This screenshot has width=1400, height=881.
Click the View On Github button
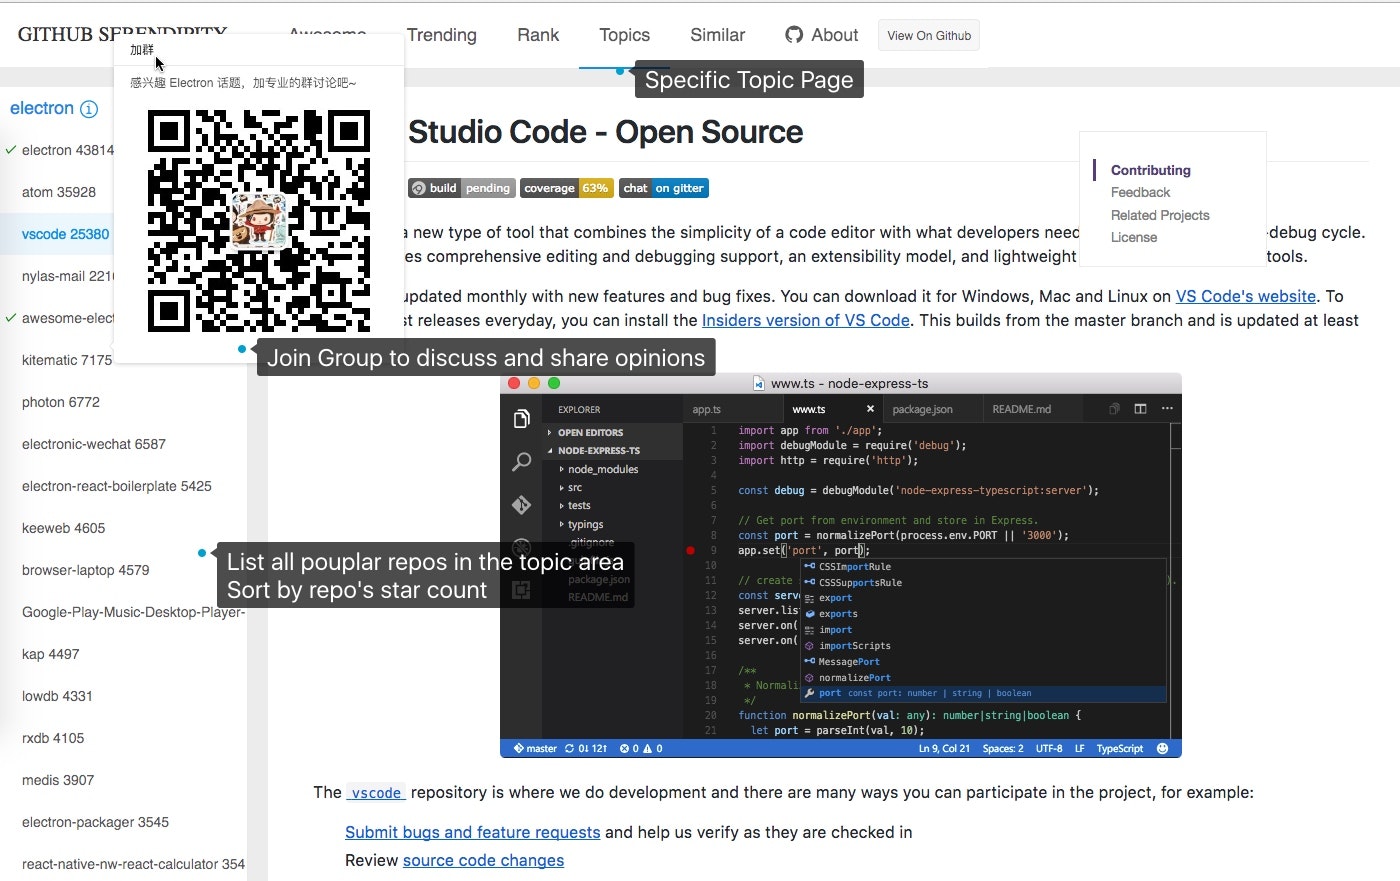coord(928,35)
